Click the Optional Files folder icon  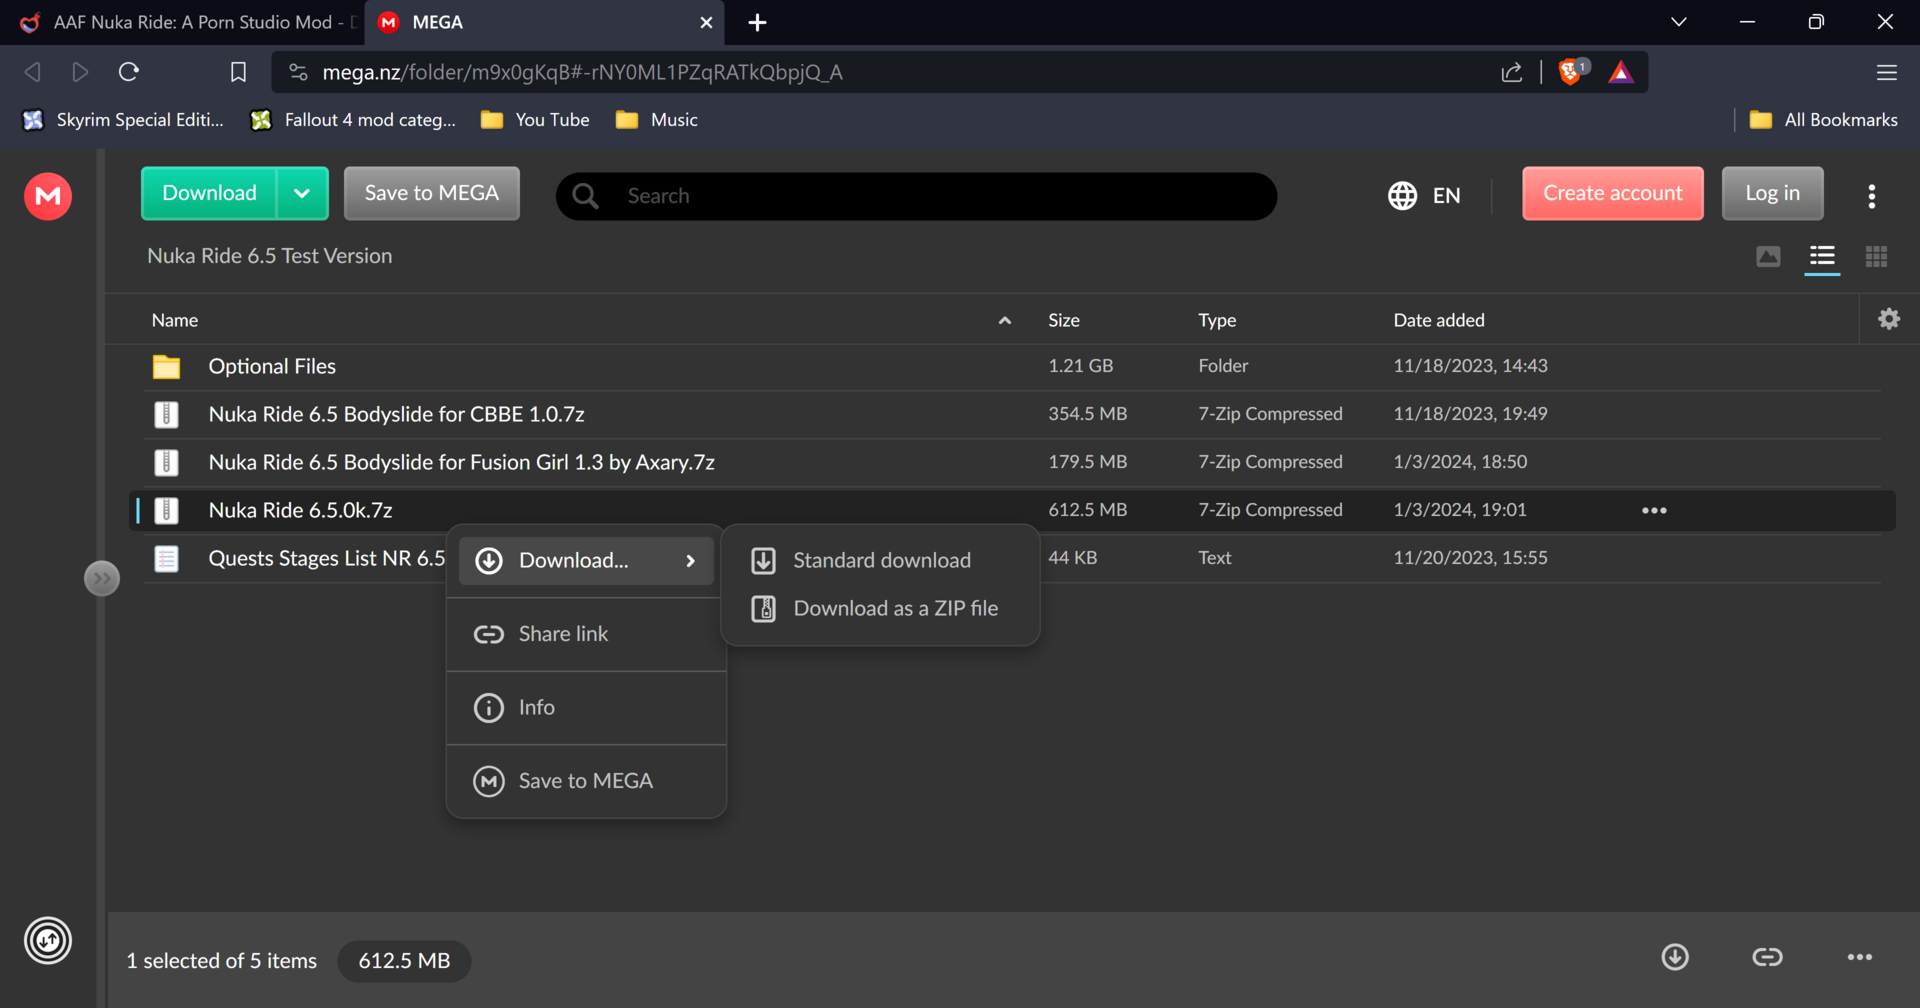166,367
